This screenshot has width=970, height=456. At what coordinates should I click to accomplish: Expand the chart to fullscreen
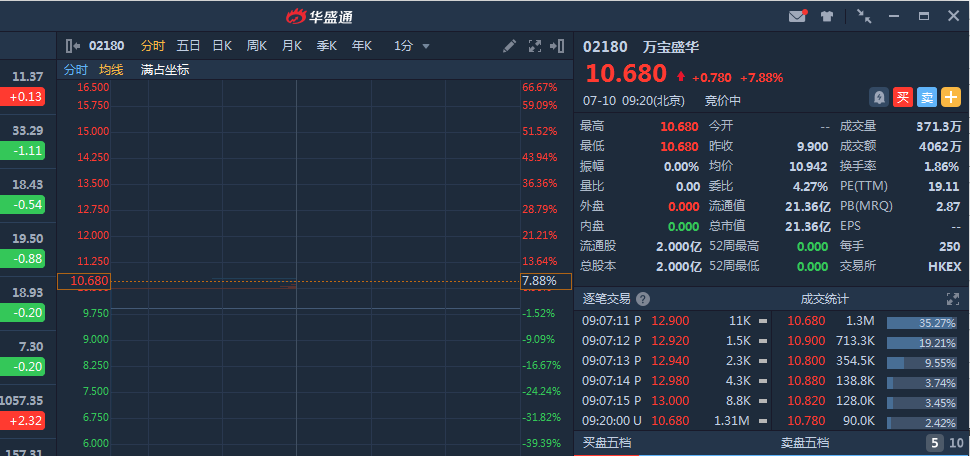tap(534, 46)
